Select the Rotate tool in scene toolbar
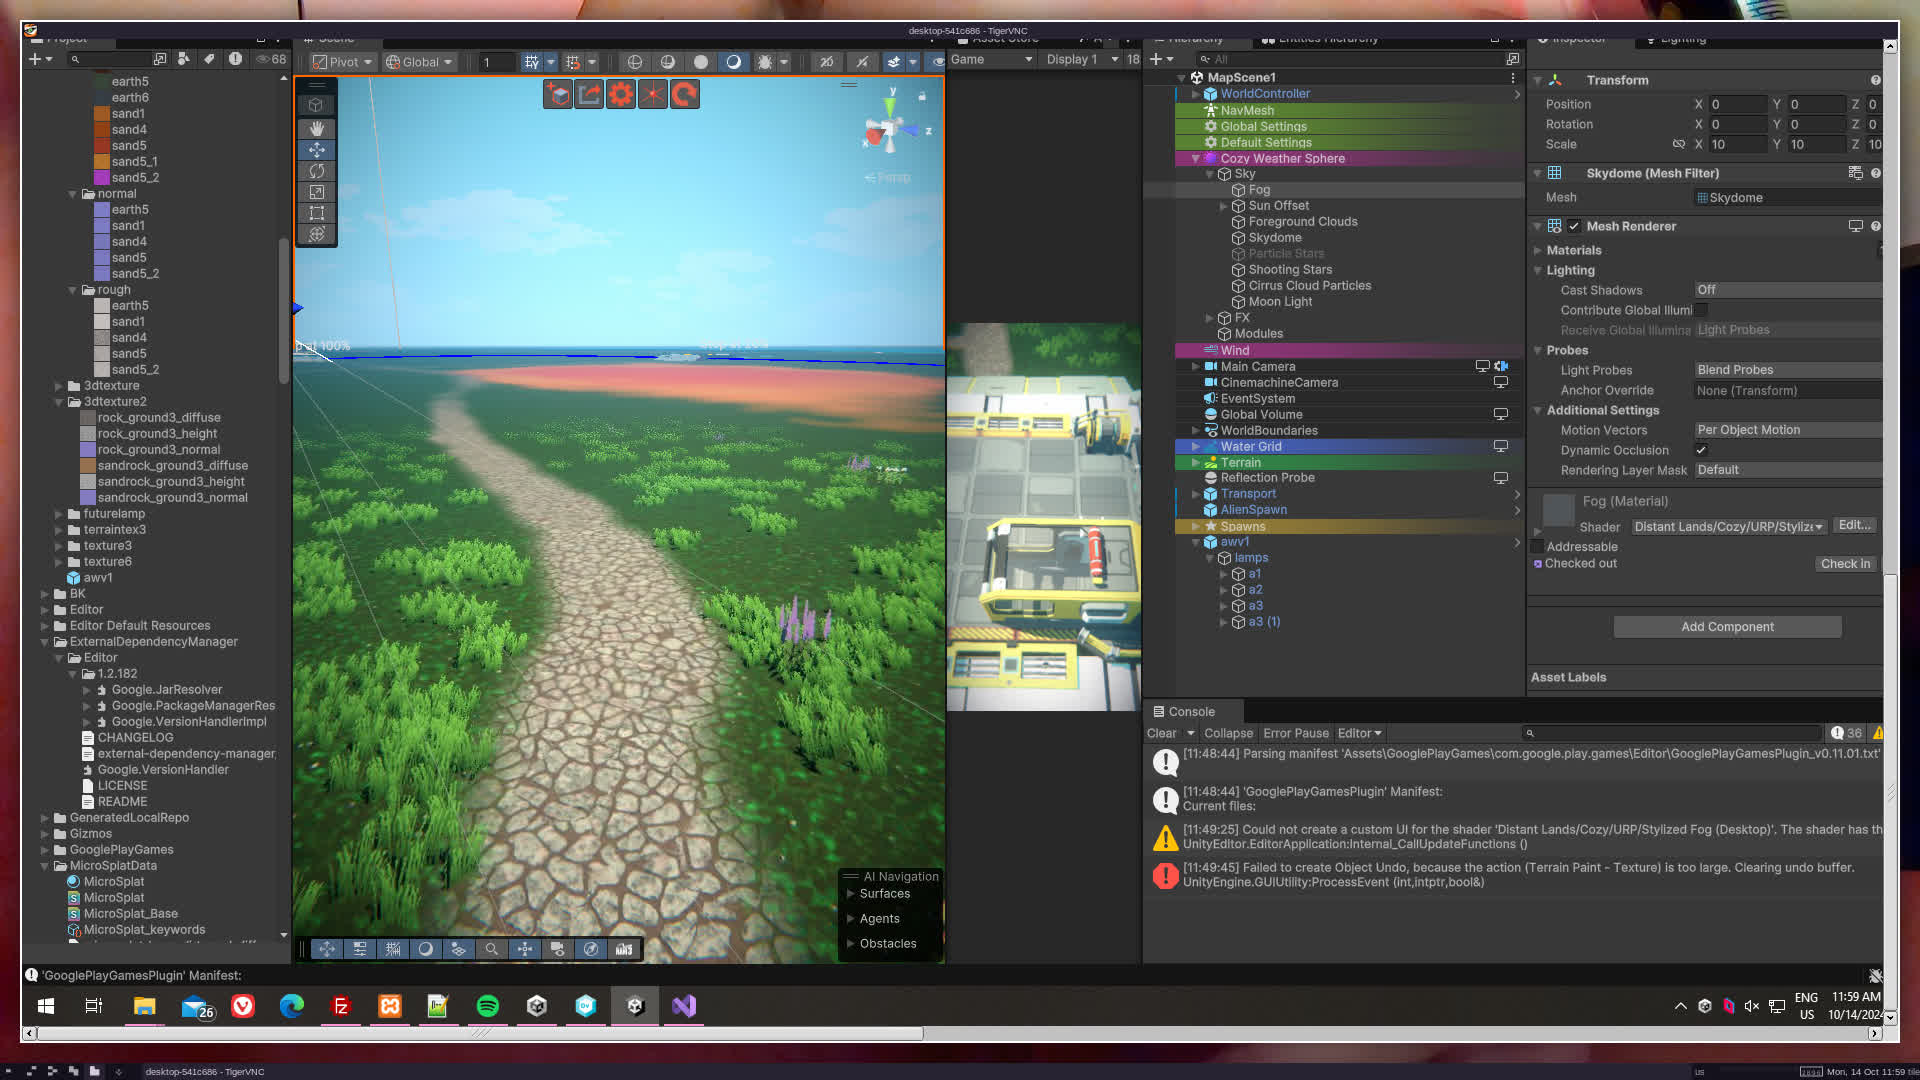This screenshot has width=1920, height=1080. click(x=316, y=171)
